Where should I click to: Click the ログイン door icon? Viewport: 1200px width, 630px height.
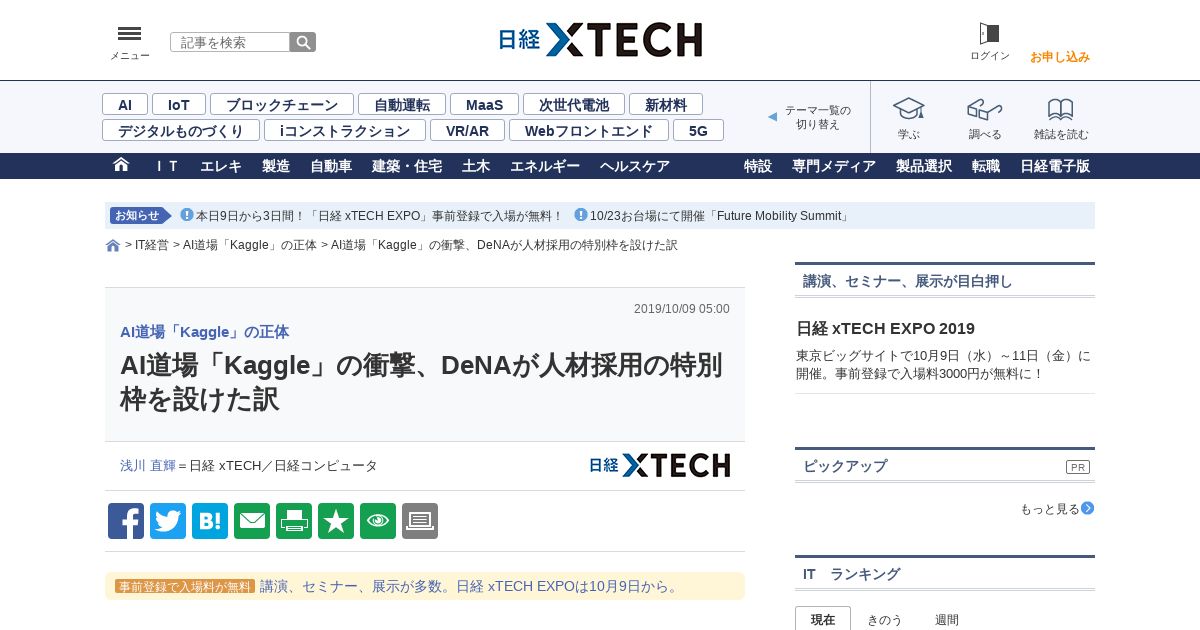989,34
